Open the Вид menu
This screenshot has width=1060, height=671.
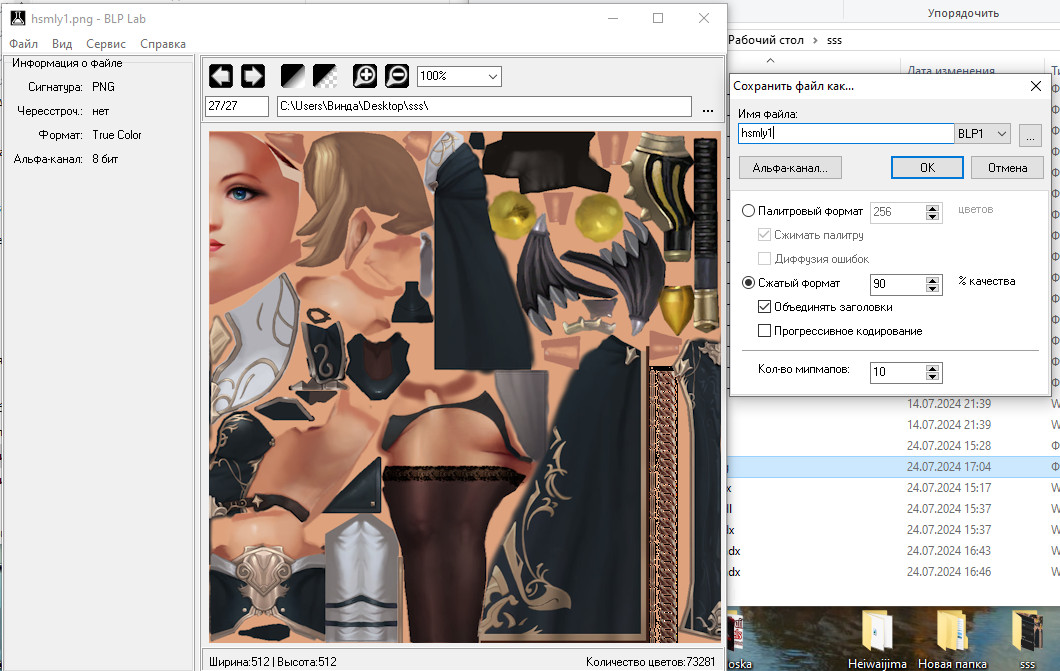62,44
